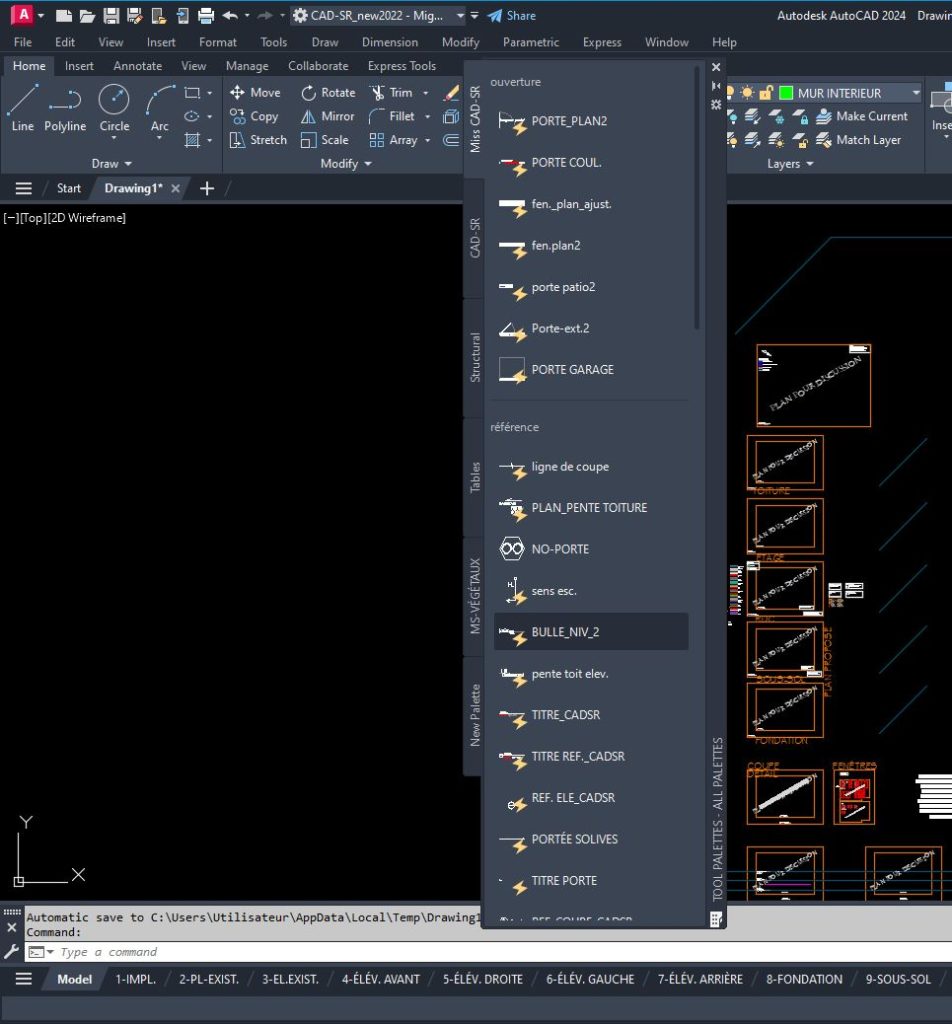The image size is (952, 1024).
Task: Open the Dimension menu
Action: (389, 42)
